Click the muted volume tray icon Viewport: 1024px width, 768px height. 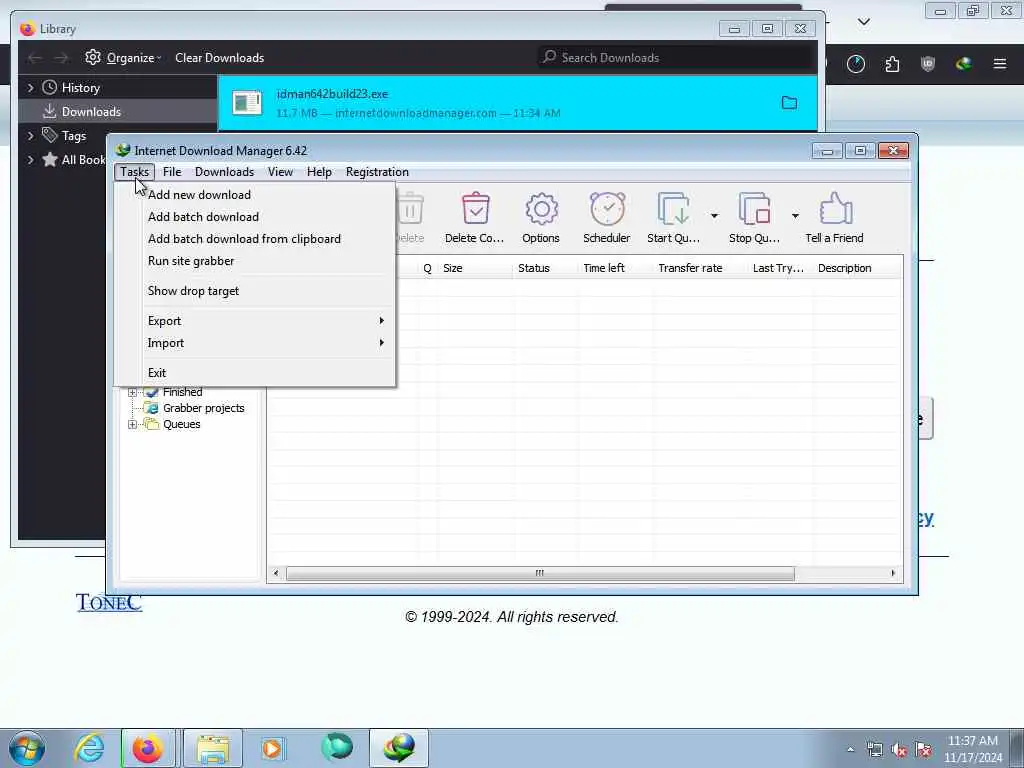(899, 750)
